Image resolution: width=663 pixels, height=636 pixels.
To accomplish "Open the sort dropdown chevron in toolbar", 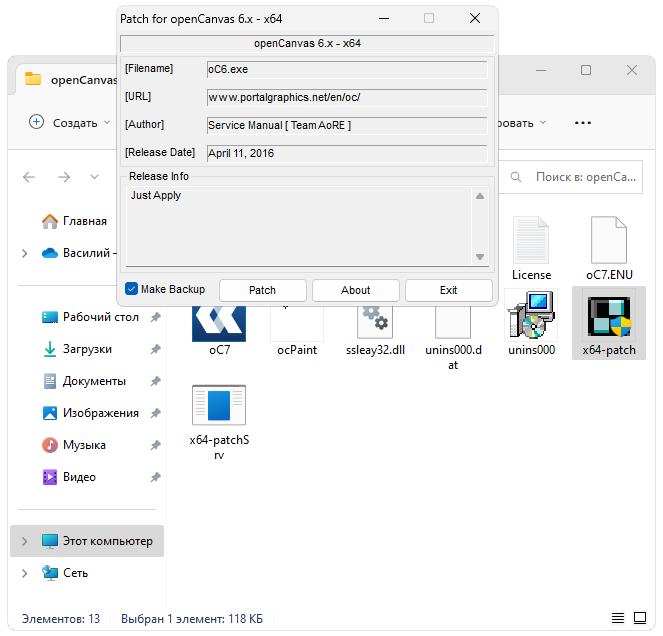I will 543,123.
